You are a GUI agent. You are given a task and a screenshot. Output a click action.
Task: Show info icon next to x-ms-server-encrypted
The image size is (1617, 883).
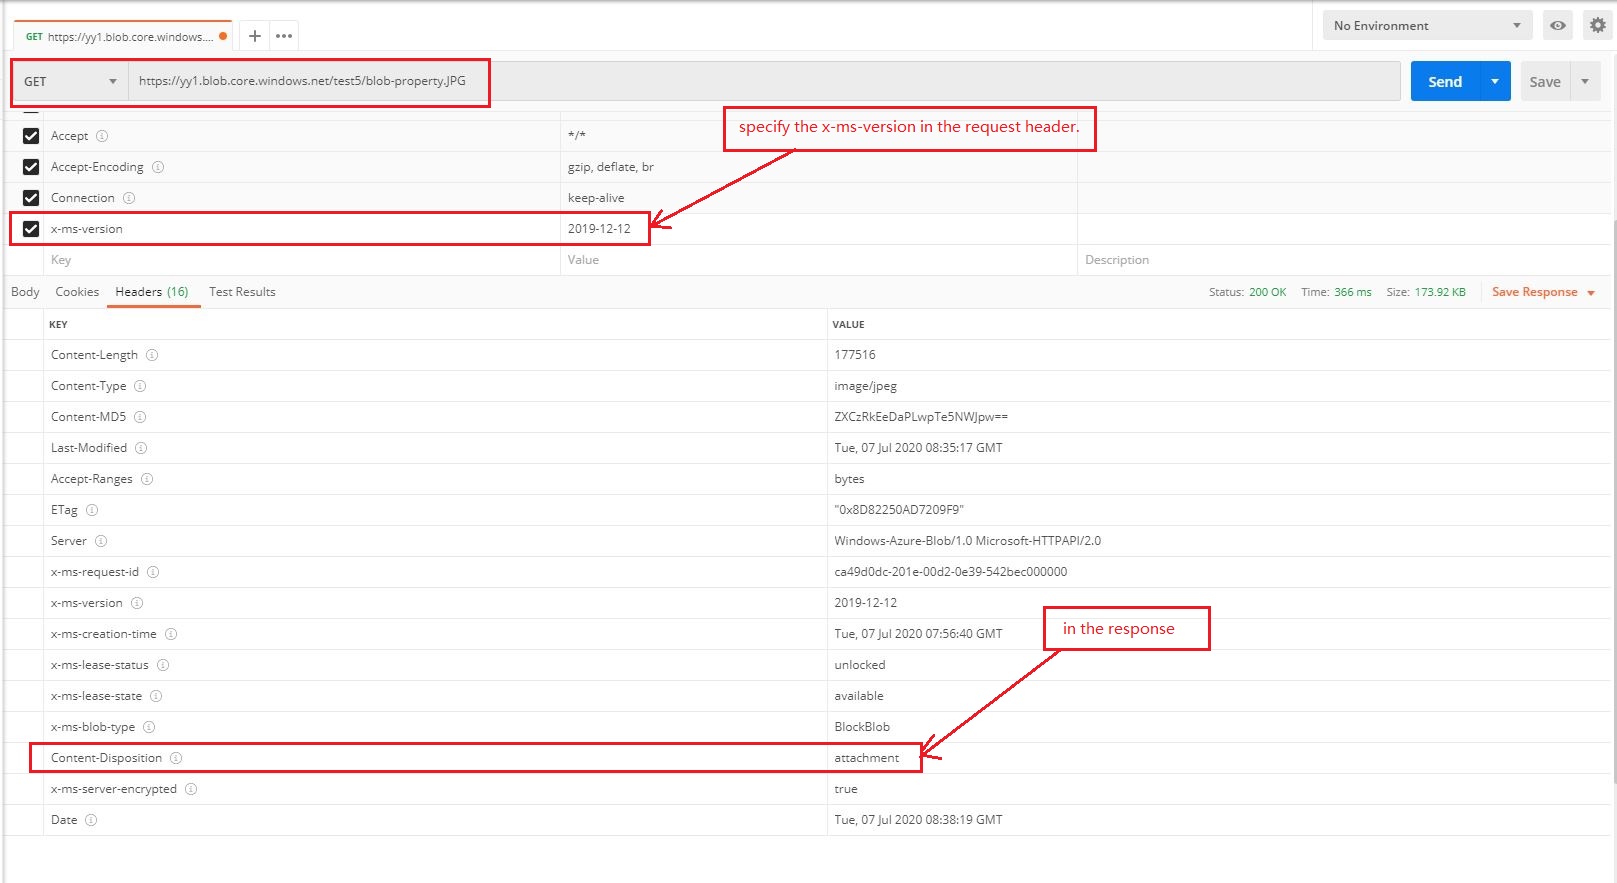coord(191,789)
